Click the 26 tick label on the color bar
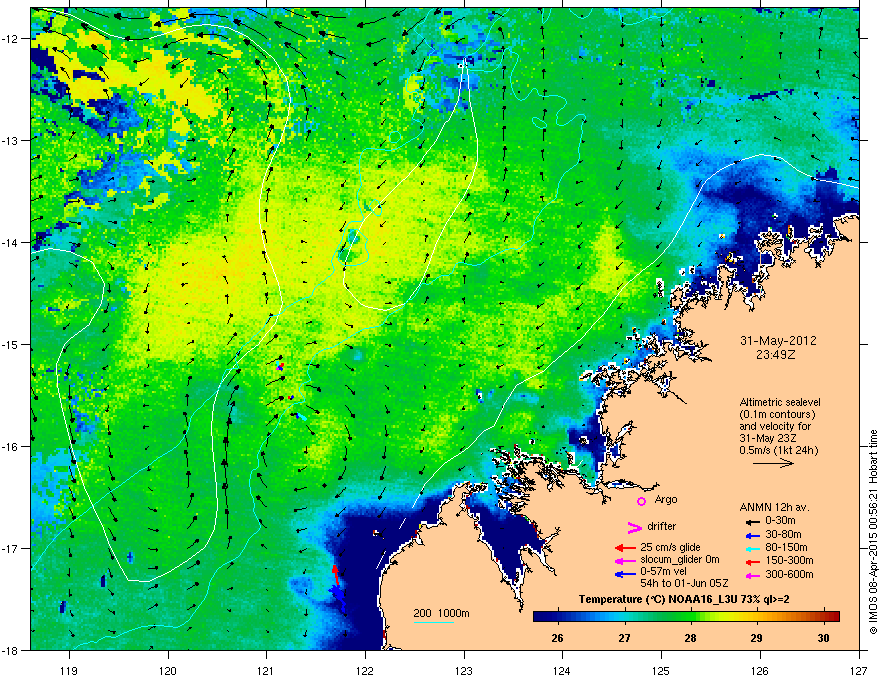This screenshot has height=680, width=880. [x=557, y=638]
